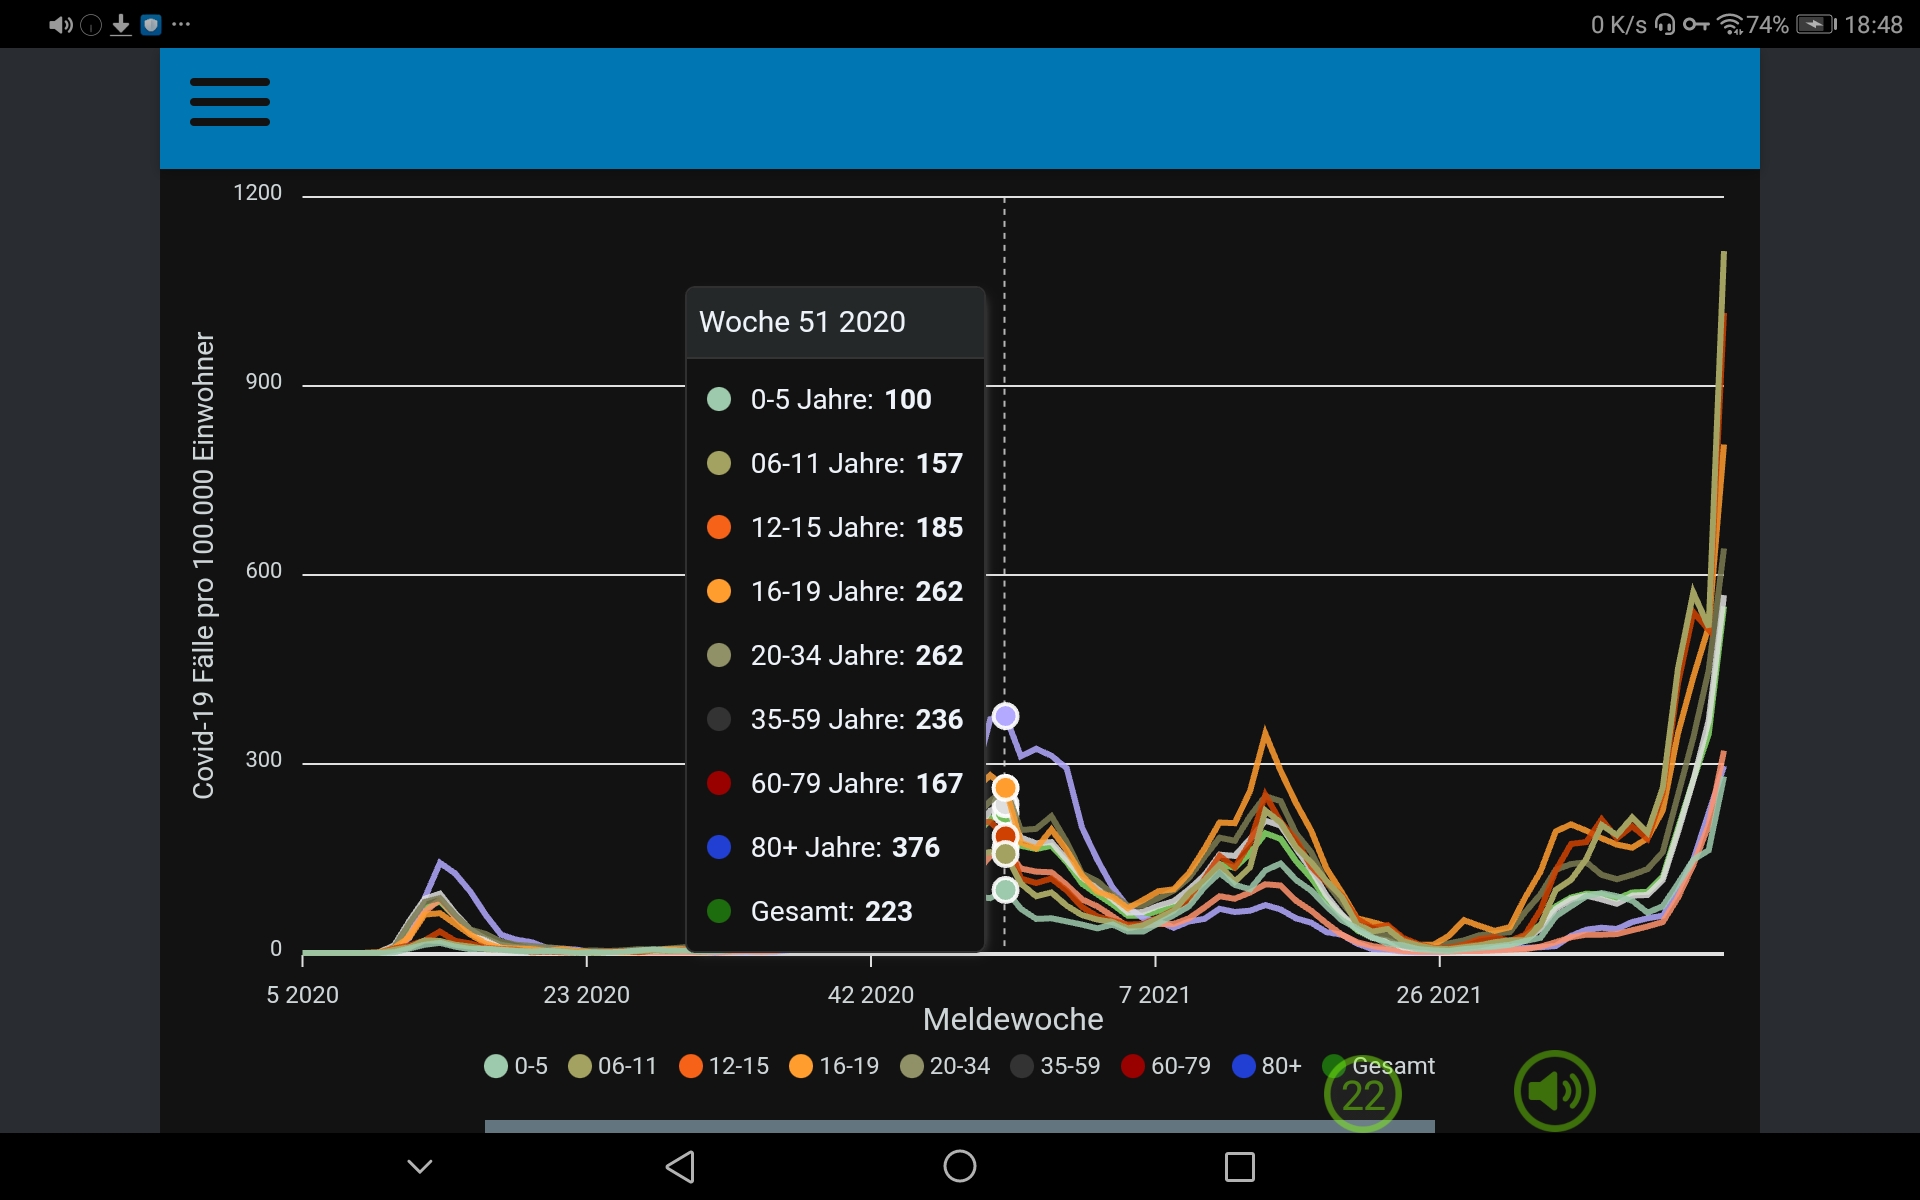Tap the green circled 22 badge
The height and width of the screenshot is (1200, 1920).
pyautogui.click(x=1362, y=1096)
